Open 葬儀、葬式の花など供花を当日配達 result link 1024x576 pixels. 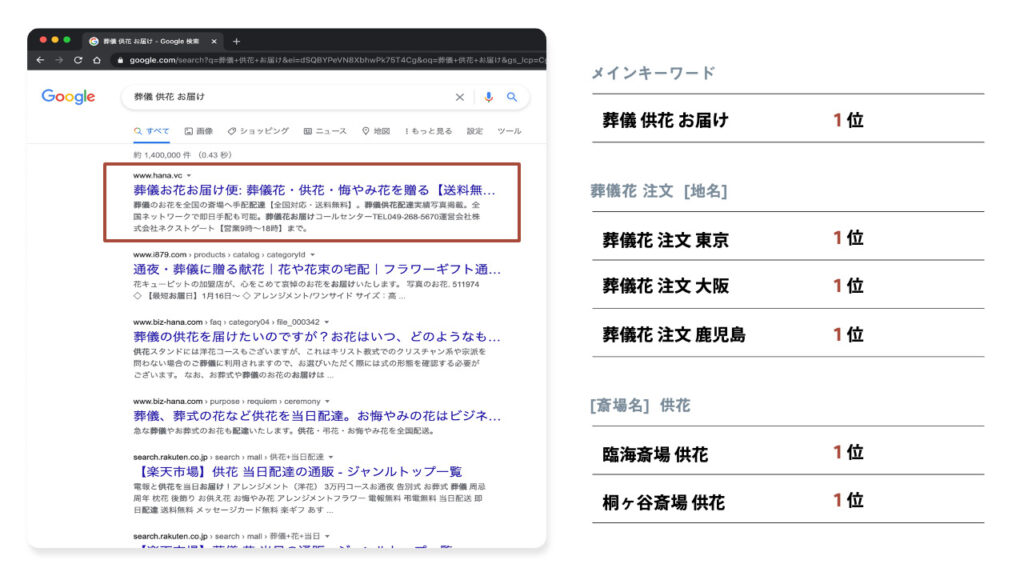[x=317, y=416]
